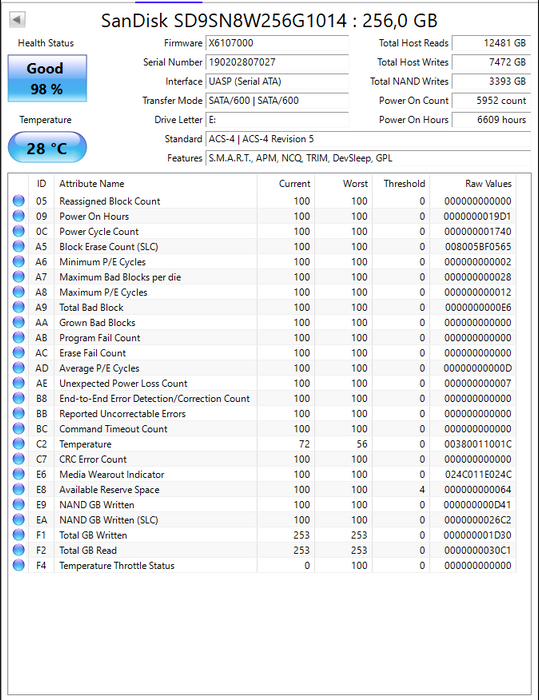
Task: Click the raw value 0000000019D1
Action: coord(477,217)
